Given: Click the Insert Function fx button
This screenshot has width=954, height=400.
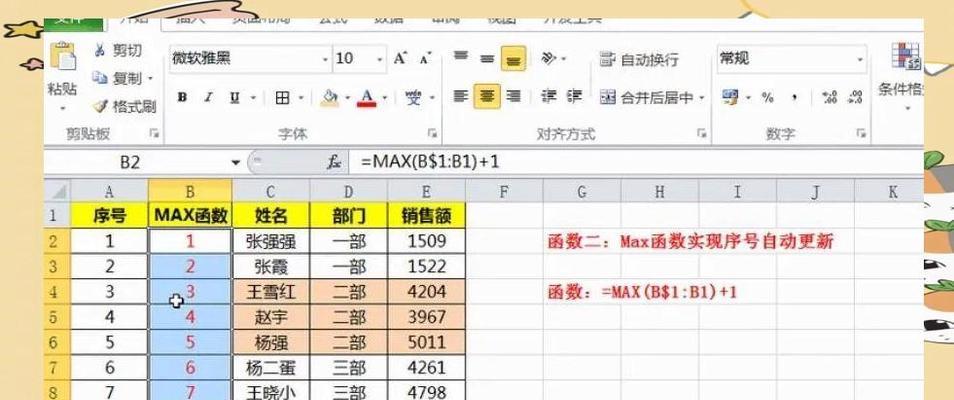Looking at the screenshot, I should tap(334, 162).
